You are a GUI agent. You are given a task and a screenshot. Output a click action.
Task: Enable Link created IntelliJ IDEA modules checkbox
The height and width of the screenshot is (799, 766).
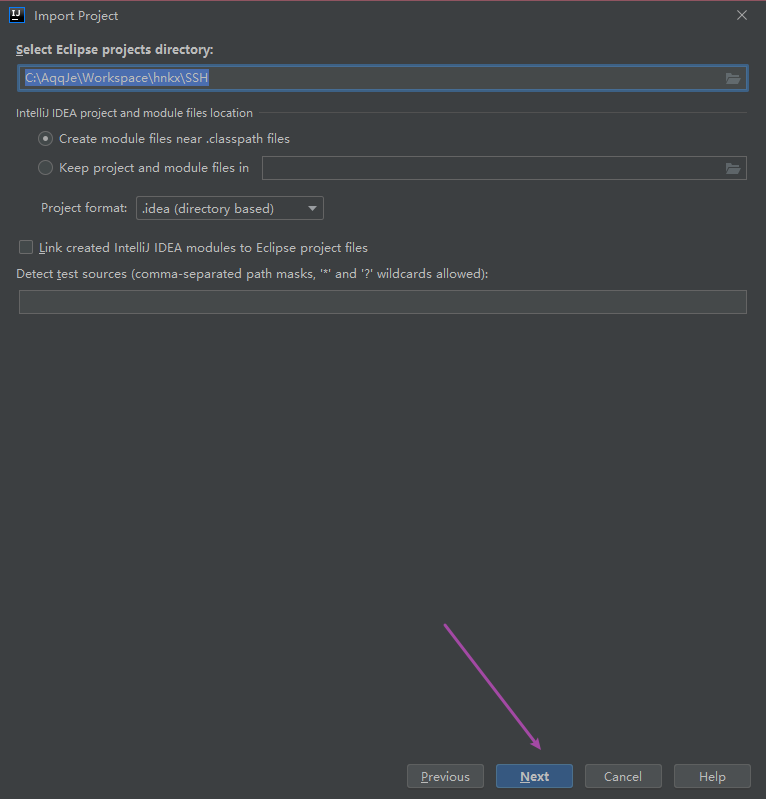click(x=26, y=247)
